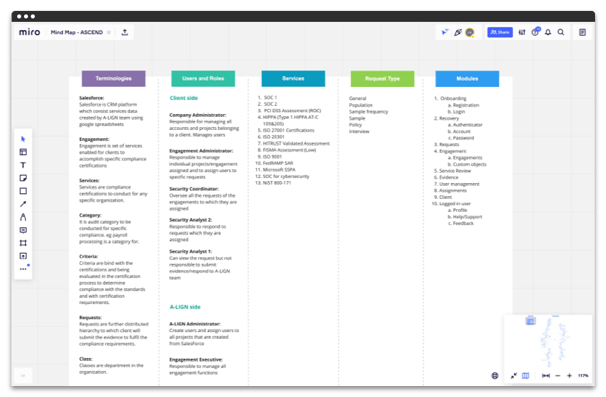Click Onboarding in Modules list
Screen dimensions: 606x397
[453, 98]
